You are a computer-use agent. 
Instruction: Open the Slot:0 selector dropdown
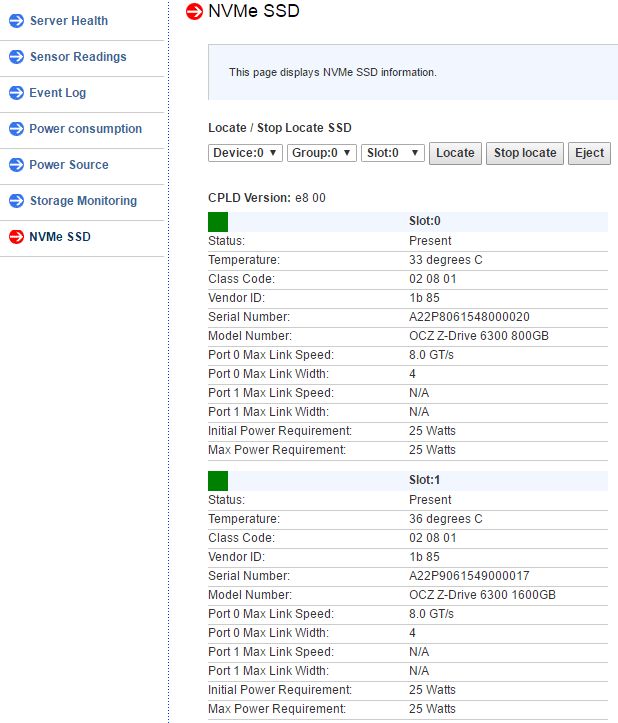pos(392,153)
